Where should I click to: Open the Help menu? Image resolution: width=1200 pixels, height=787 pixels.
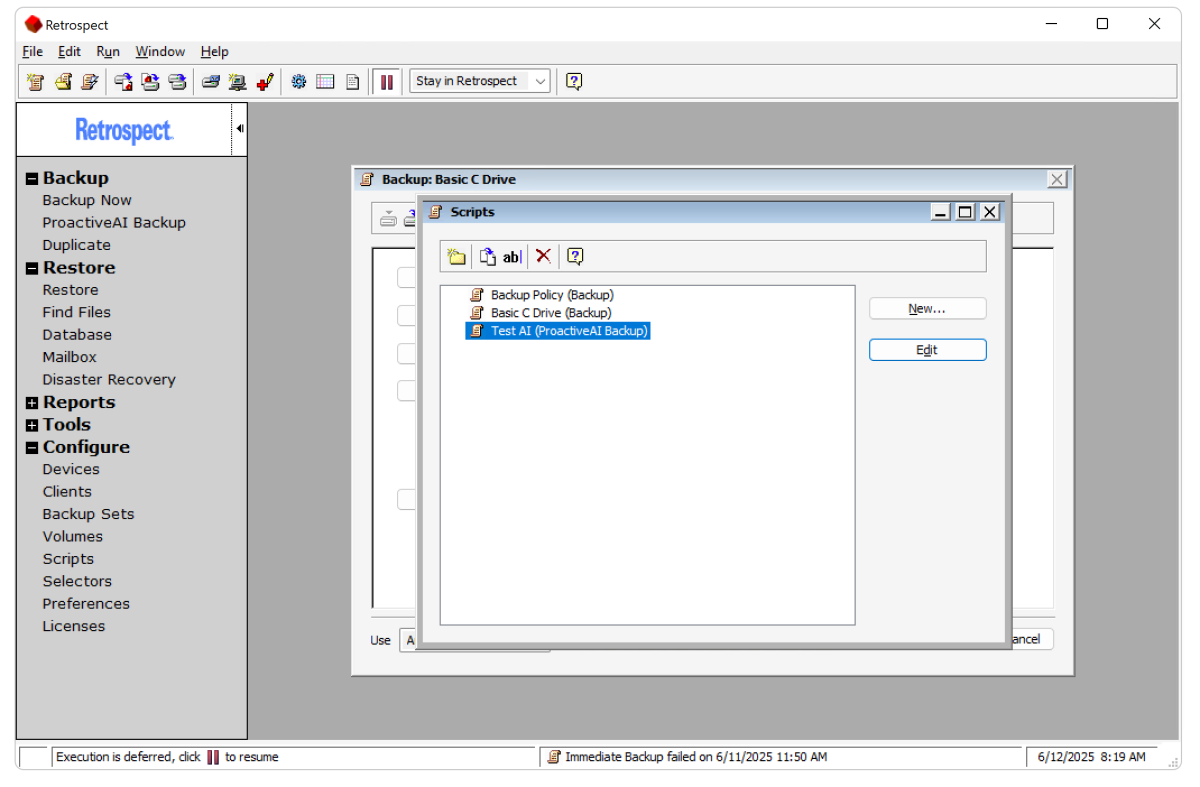coord(214,52)
